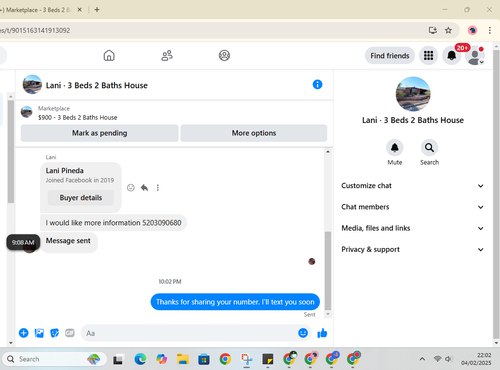This screenshot has height=370, width=500.
Task: Open File Explorer from the taskbar
Action: coord(183,359)
